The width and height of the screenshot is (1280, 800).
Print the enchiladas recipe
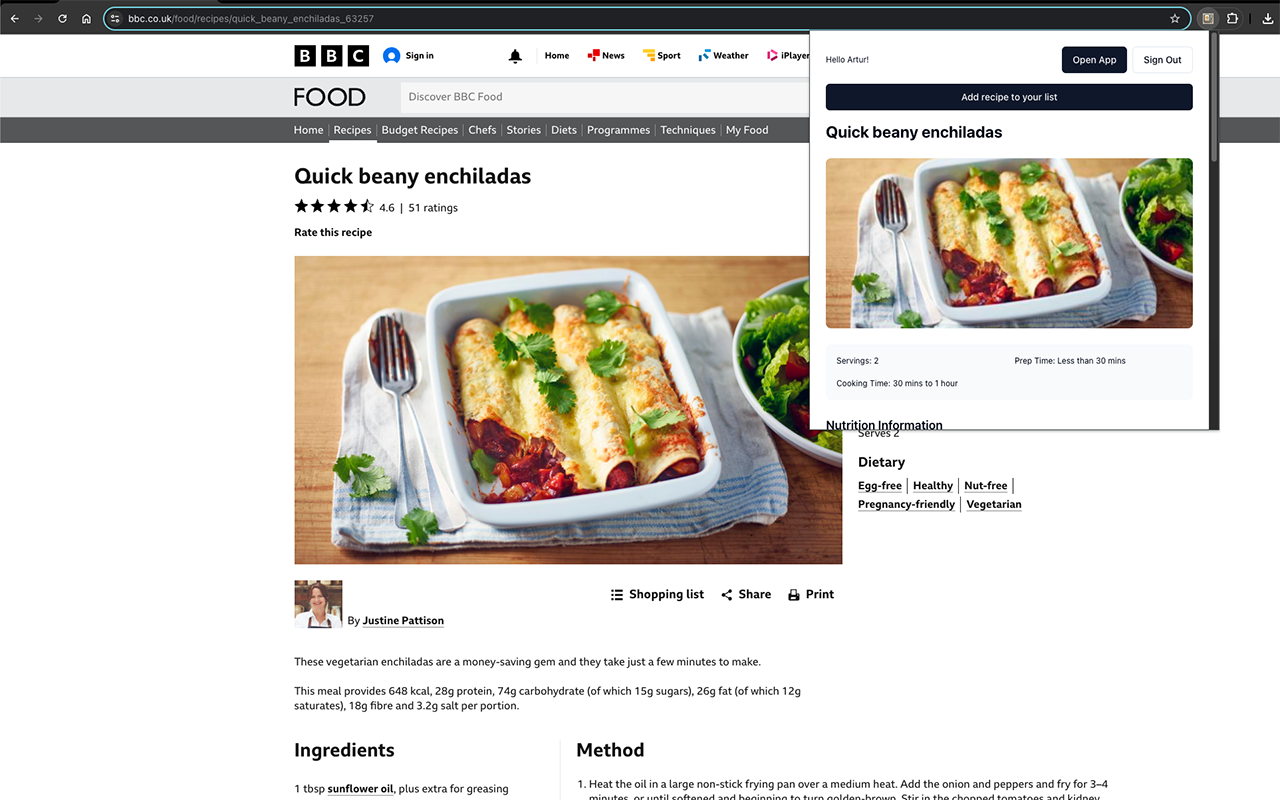pyautogui.click(x=810, y=594)
